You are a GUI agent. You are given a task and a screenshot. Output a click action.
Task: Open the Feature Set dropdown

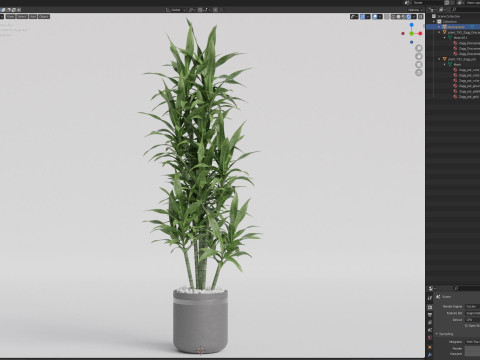pos(472,313)
